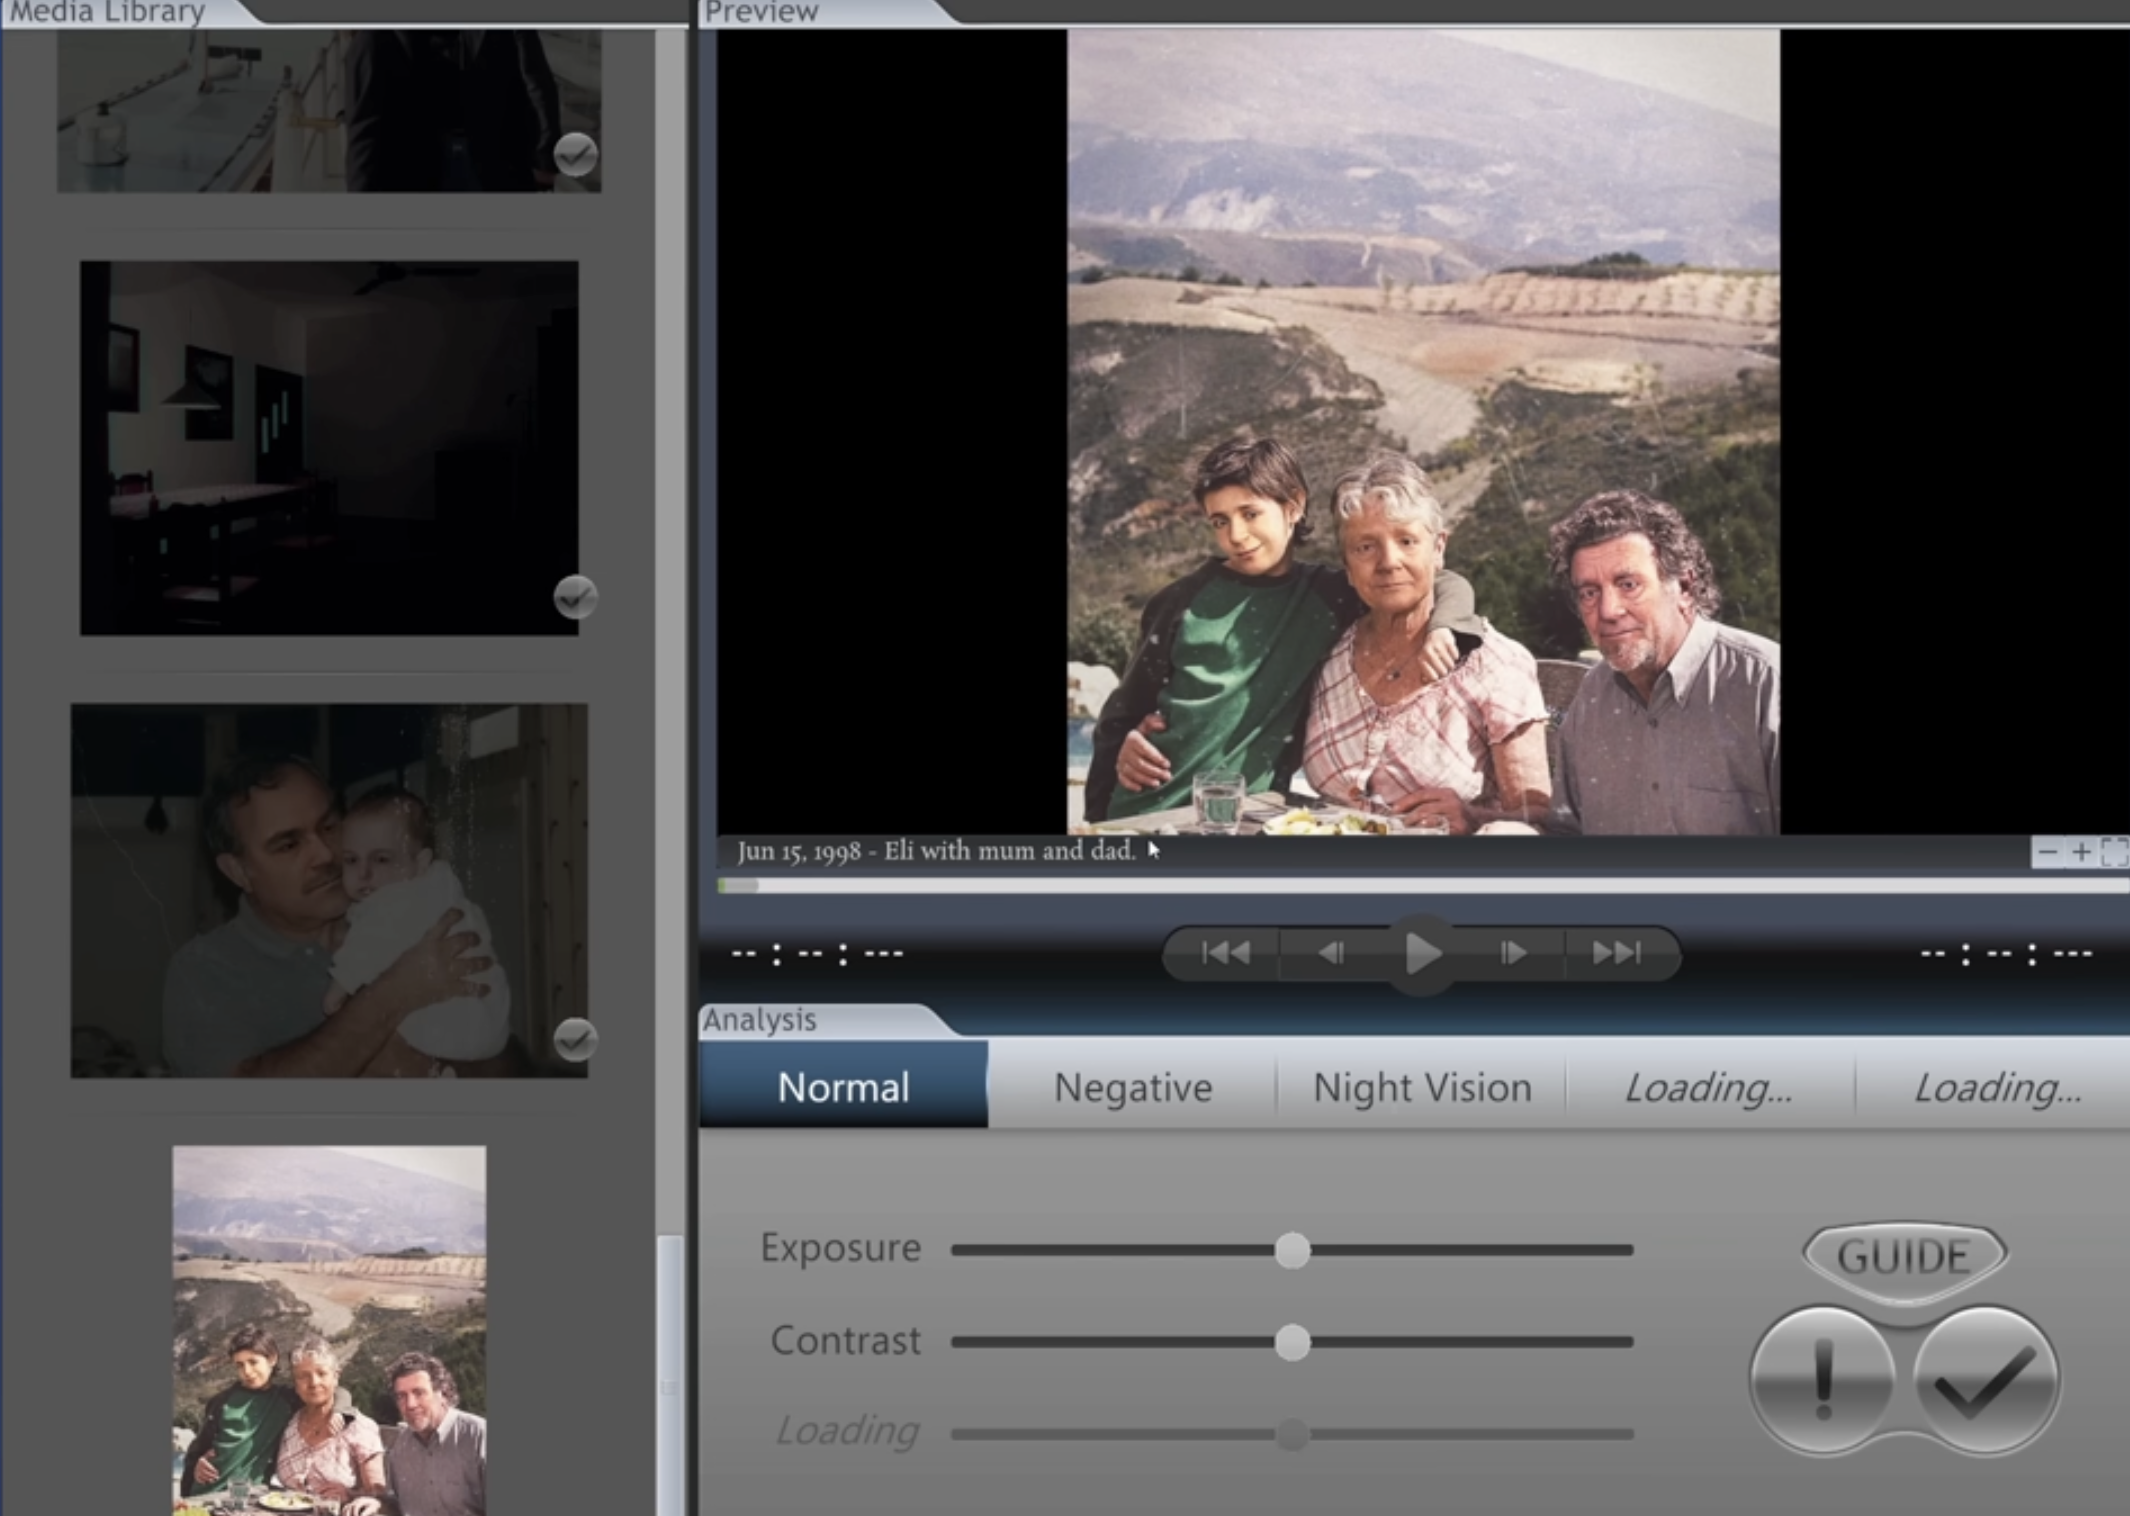Click the exclamation mark flag button
This screenshot has width=2130, height=1516.
pos(1822,1379)
